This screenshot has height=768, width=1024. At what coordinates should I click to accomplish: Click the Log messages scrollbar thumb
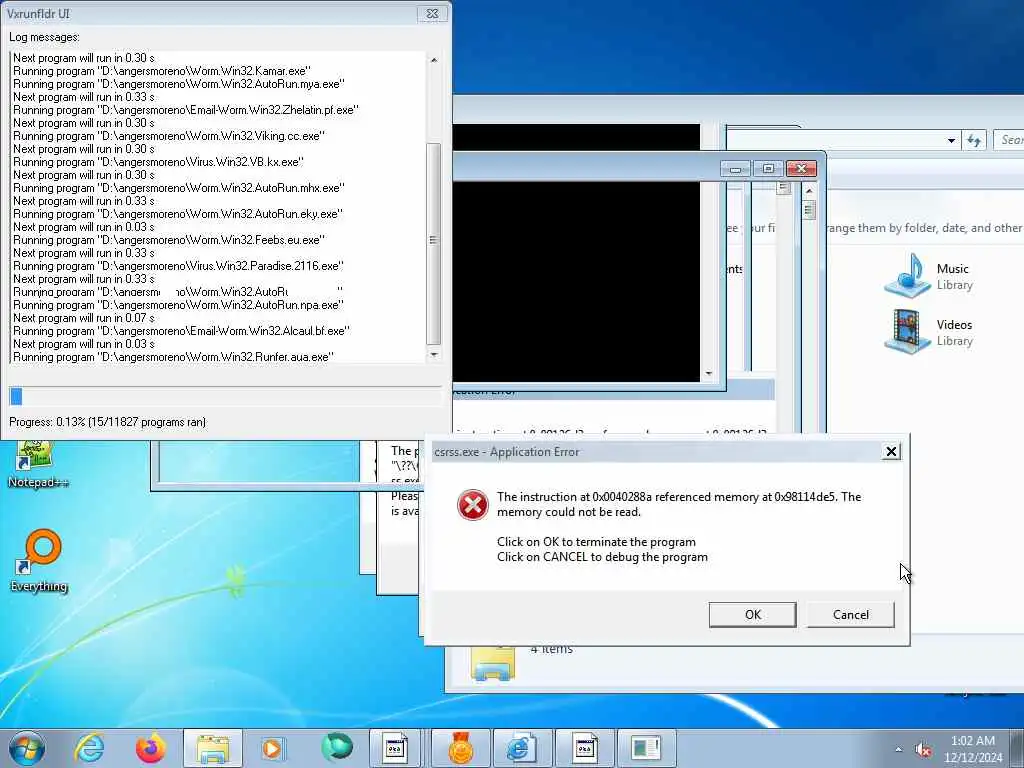pyautogui.click(x=433, y=243)
